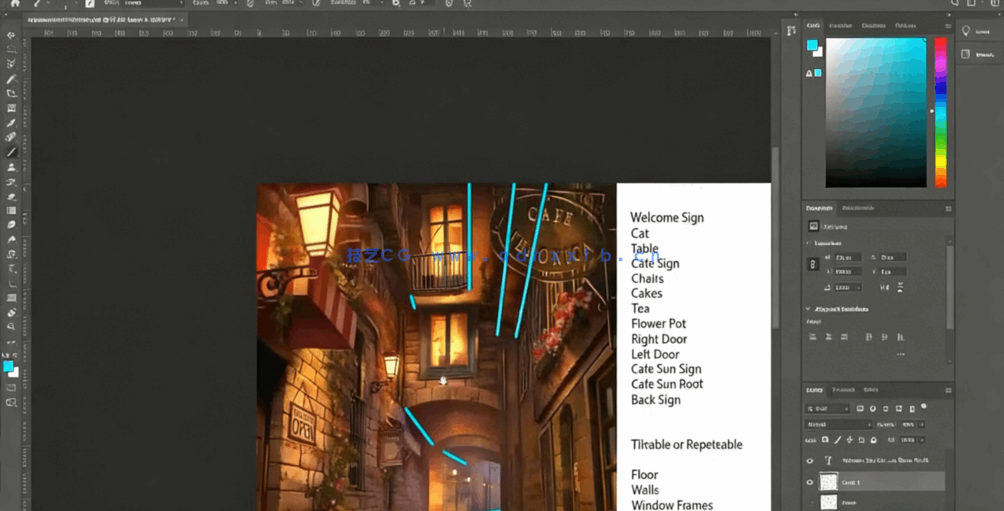Click the foreground cyan color swatch in toolbar
1004x511 pixels.
point(8,367)
